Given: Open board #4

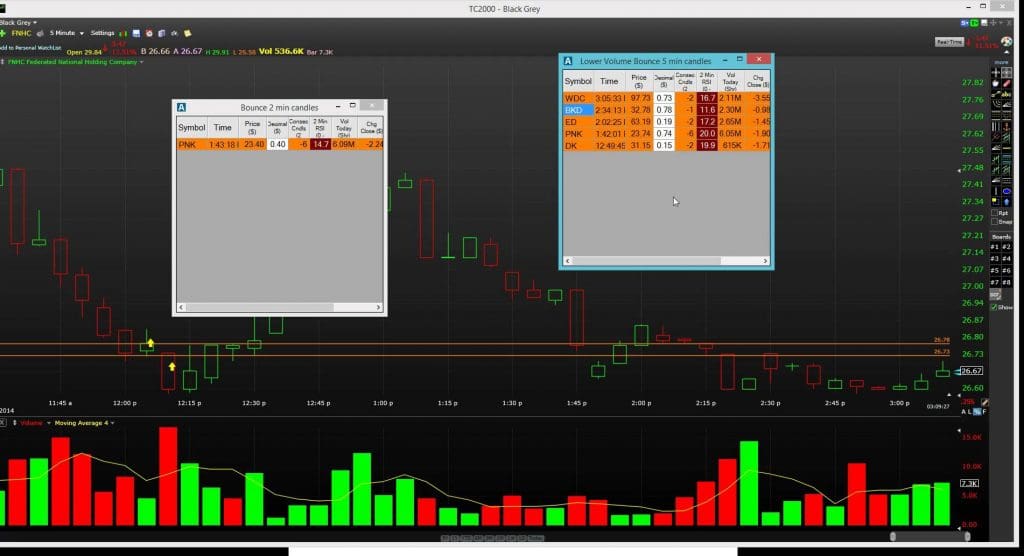Looking at the screenshot, I should point(1006,259).
